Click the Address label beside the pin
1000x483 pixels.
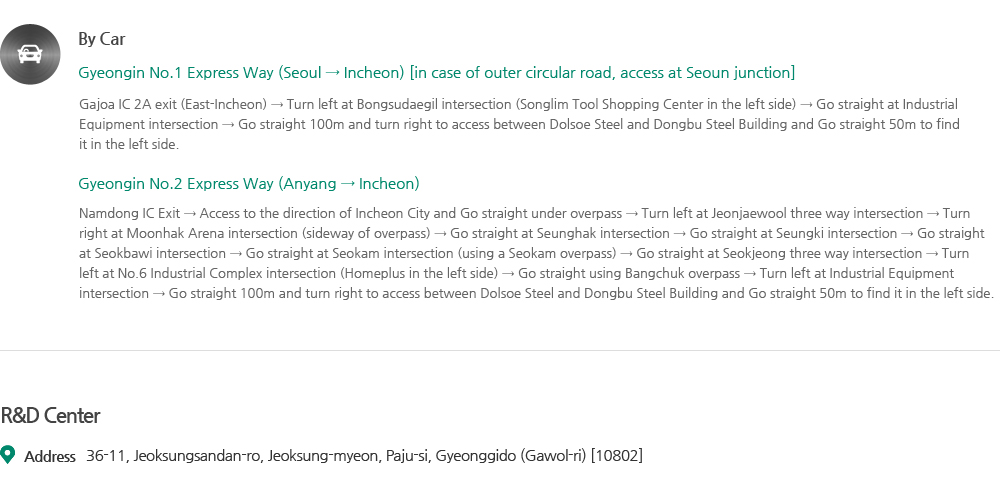pos(50,456)
